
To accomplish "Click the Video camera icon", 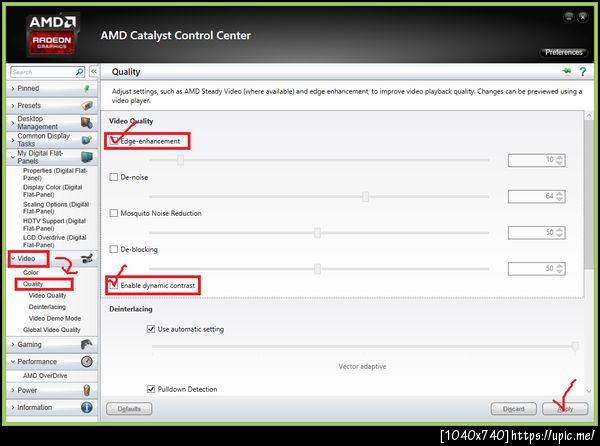I will [x=87, y=259].
